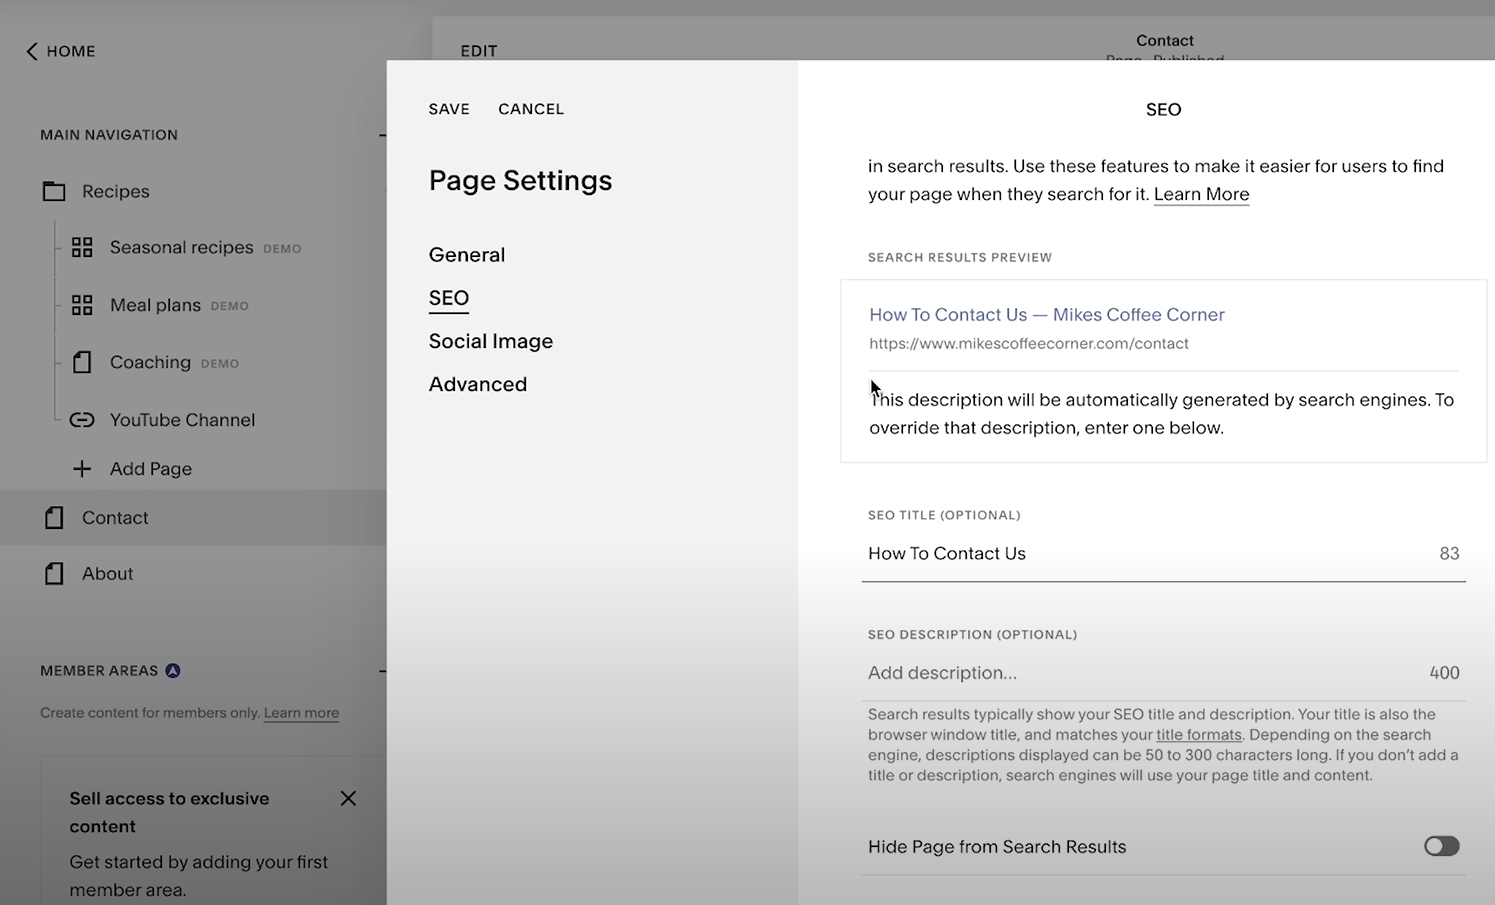
Task: Toggle Hide Page from Search Results switch
Action: point(1441,846)
